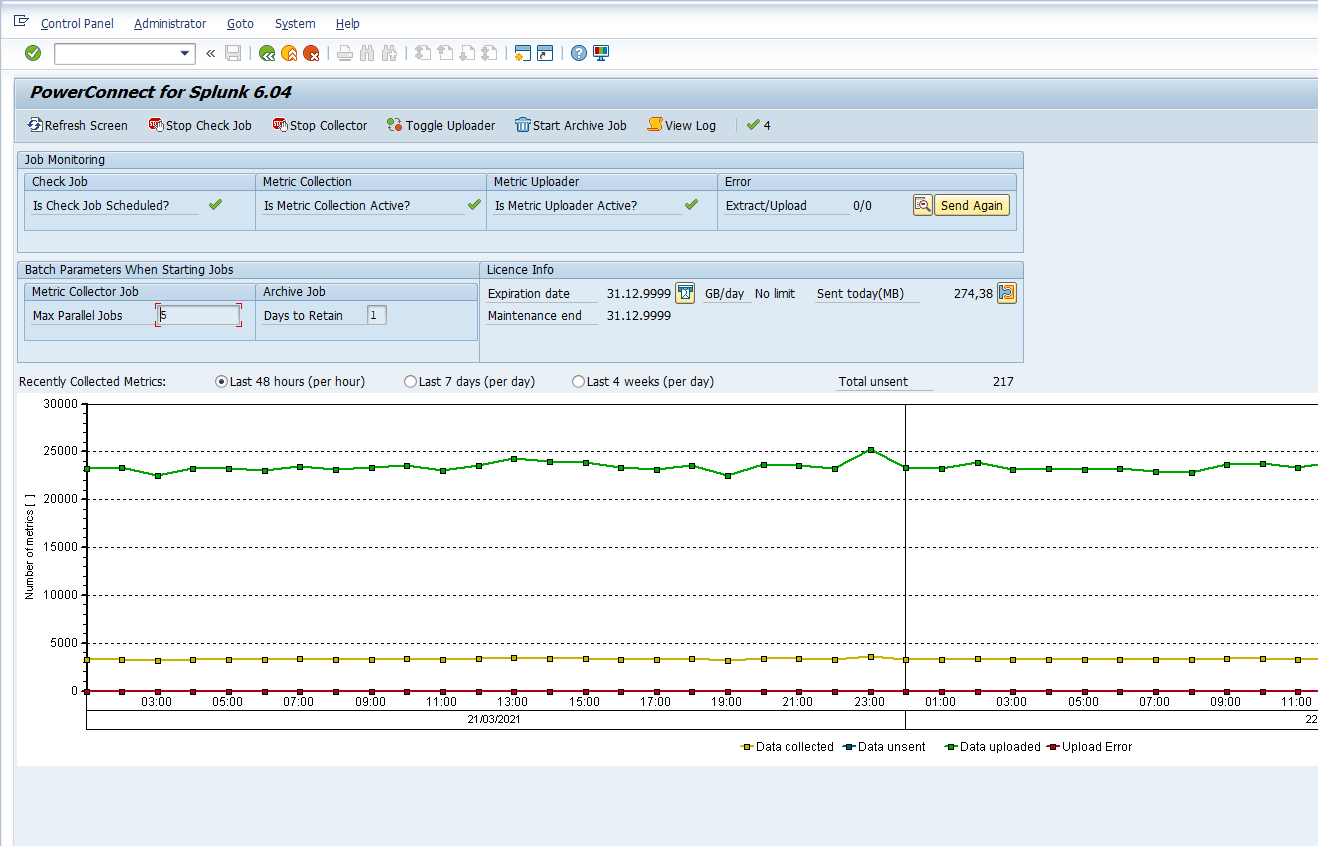Select Last 7 days (per day) radio
Image resolution: width=1318 pixels, height=846 pixels.
pos(410,382)
